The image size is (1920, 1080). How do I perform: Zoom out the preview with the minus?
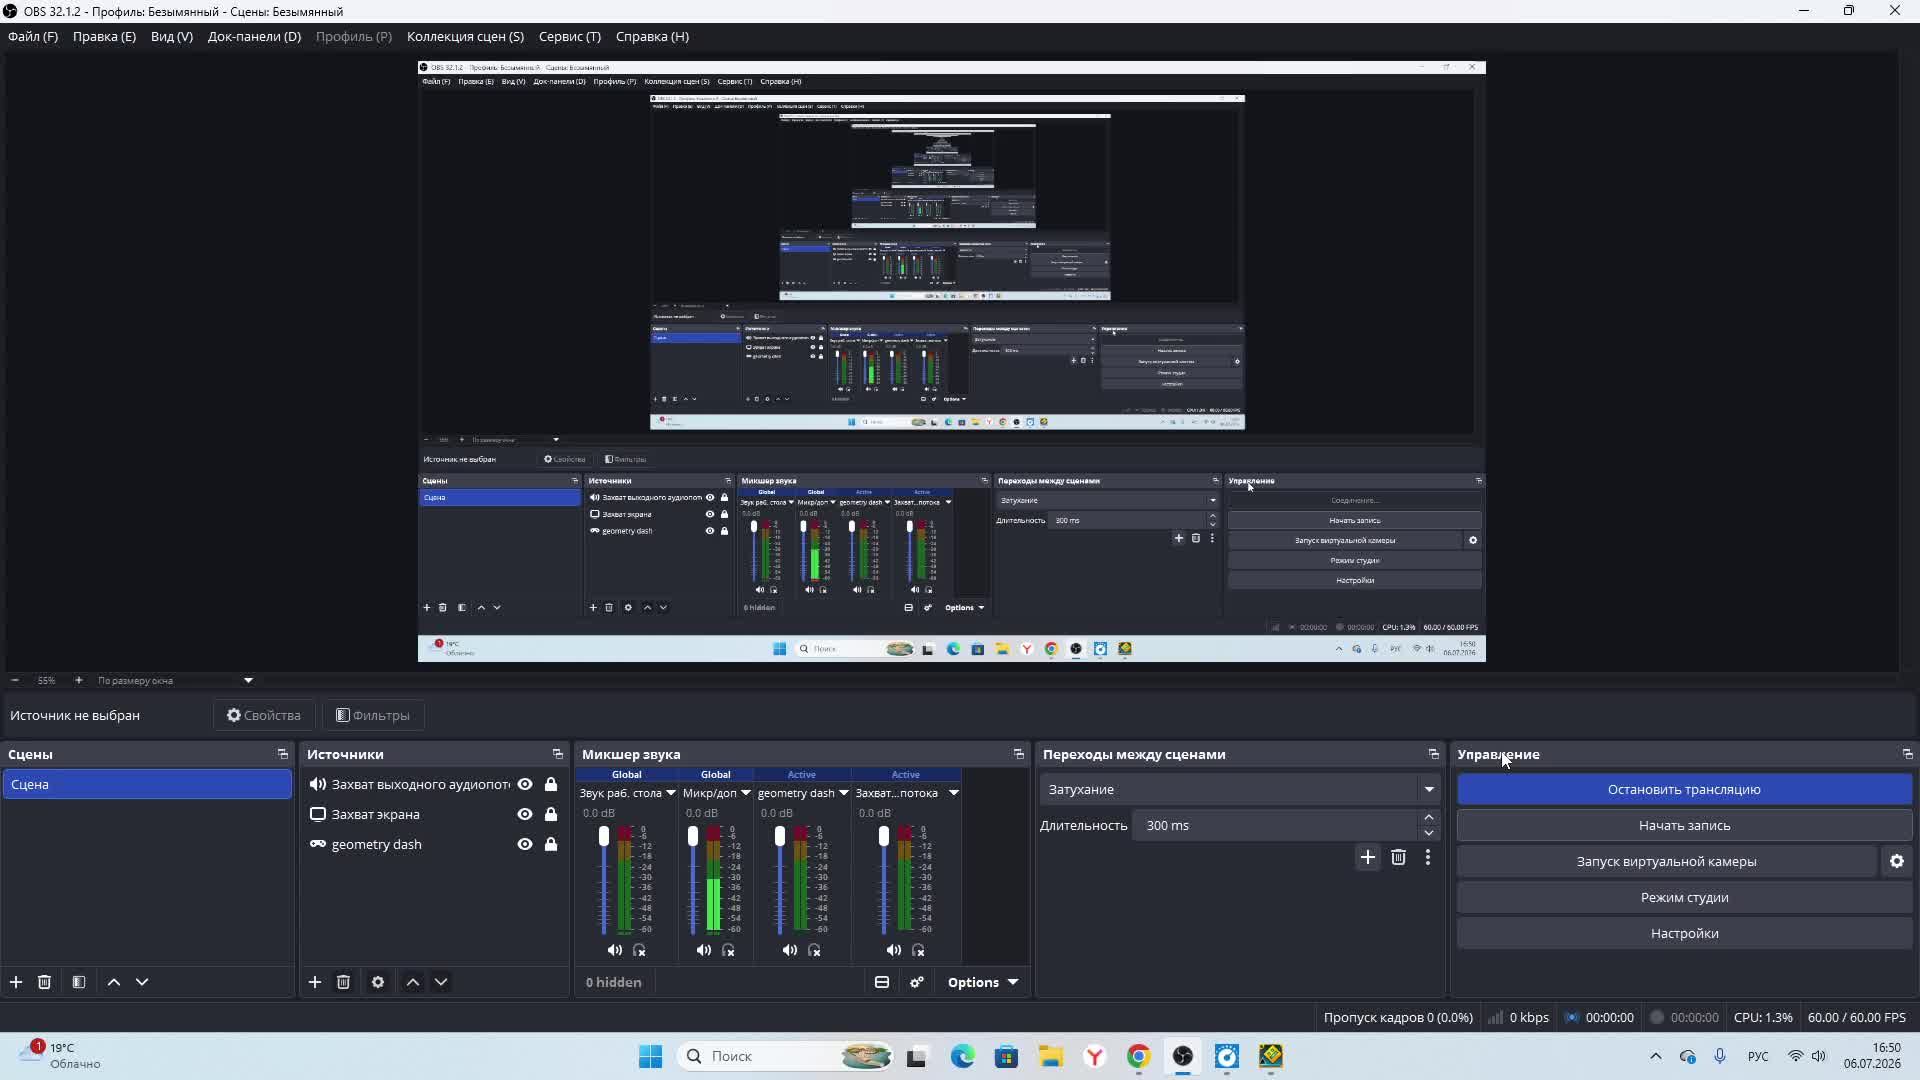pos(15,680)
